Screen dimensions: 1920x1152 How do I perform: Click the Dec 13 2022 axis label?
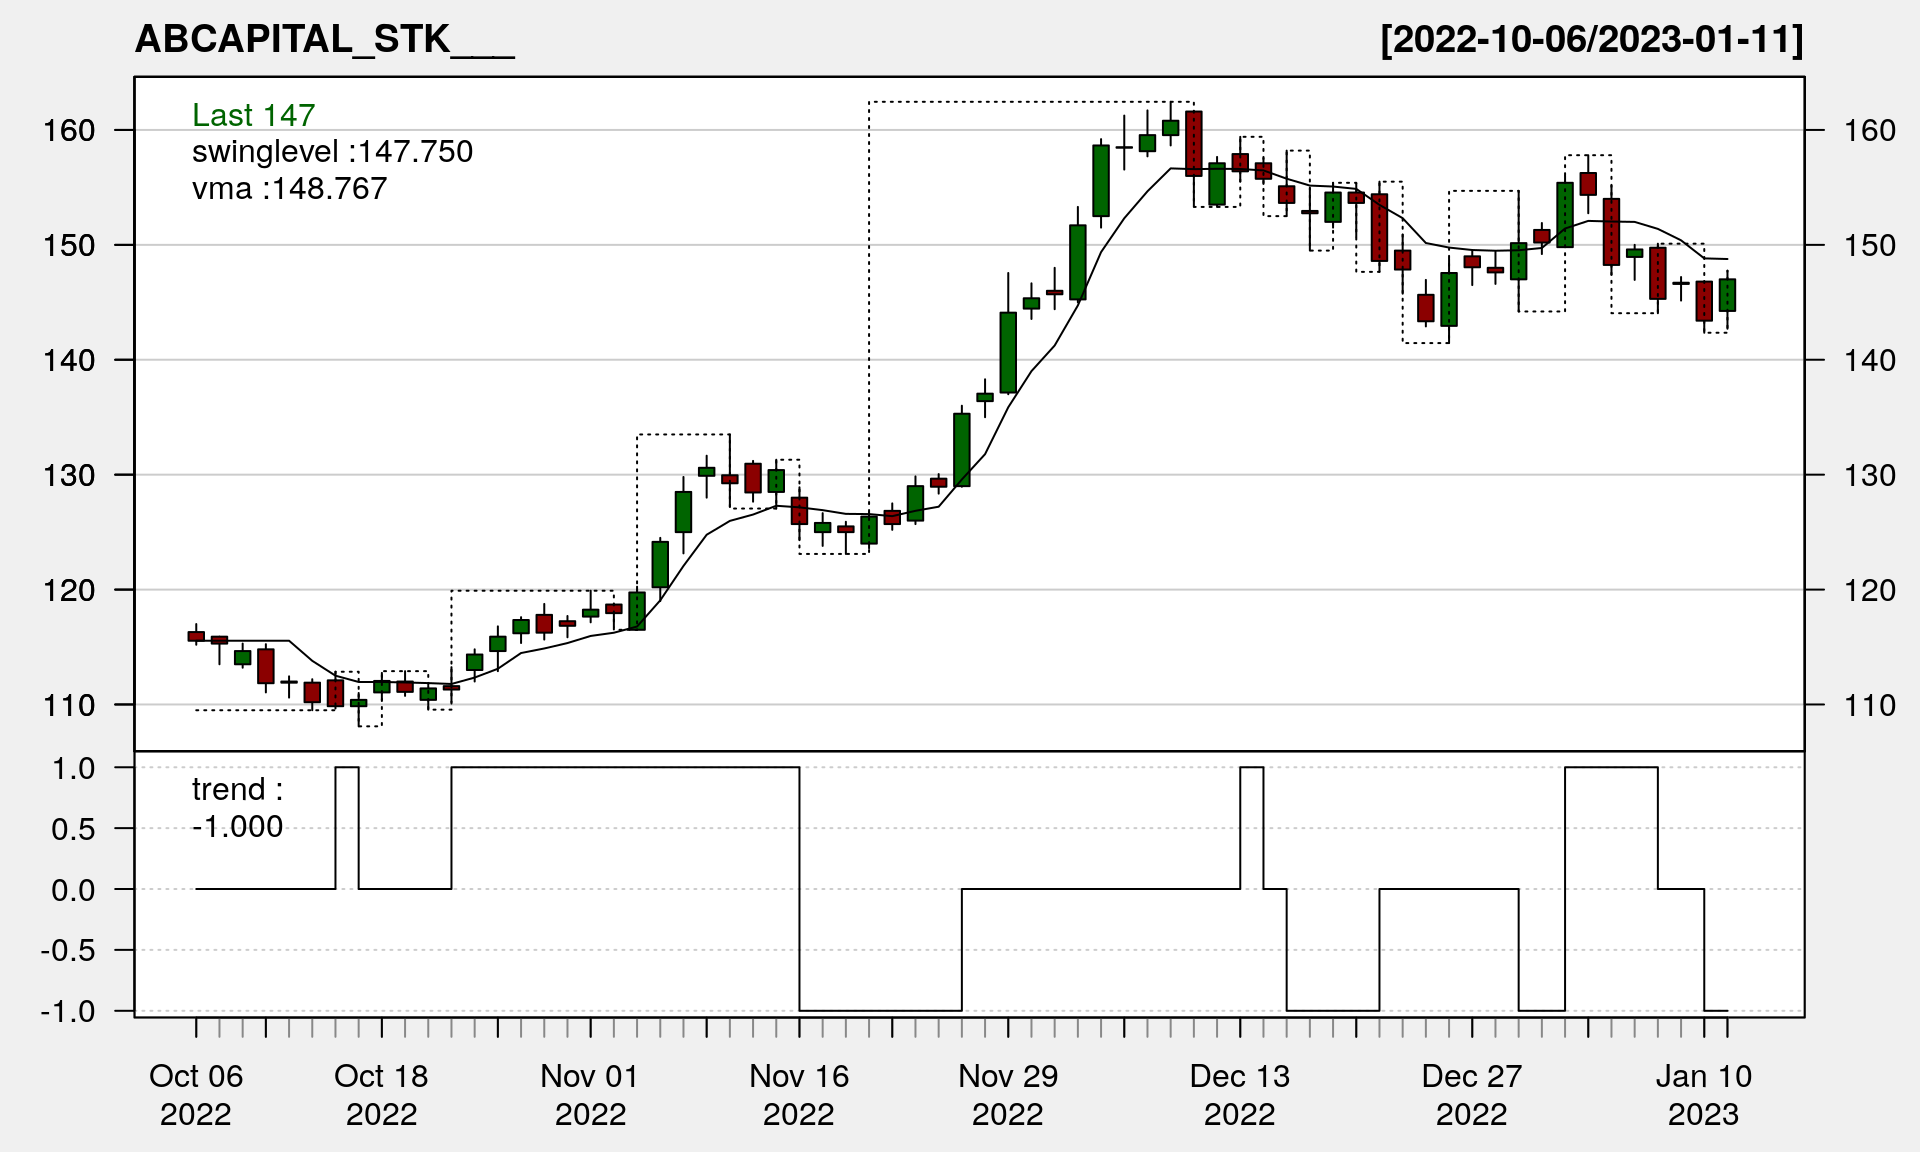1240,1094
